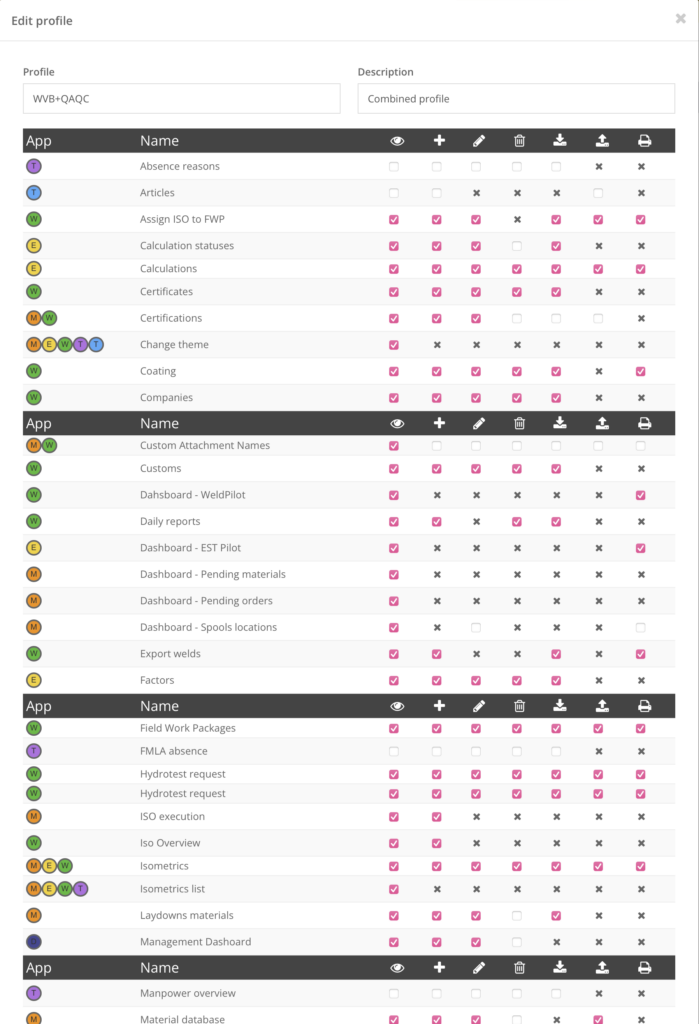
Task: Click the trash delete icon in first table header
Action: tap(518, 141)
